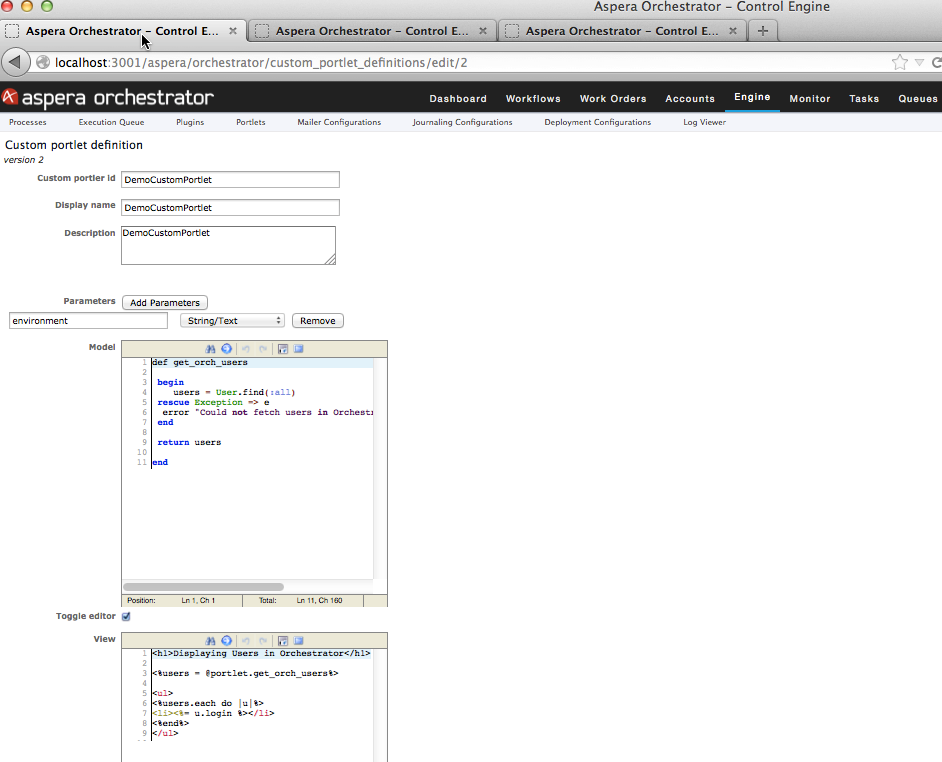Click the browser URL address field
This screenshot has height=762, width=942.
point(469,62)
